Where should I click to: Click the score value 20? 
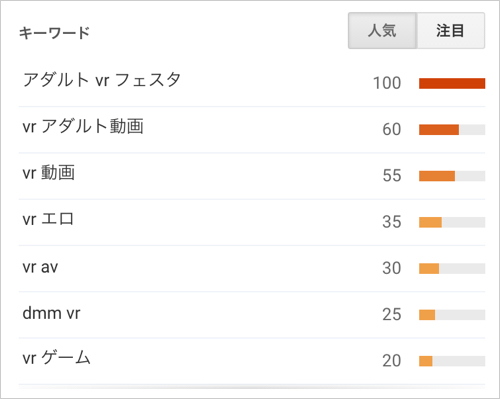(x=392, y=361)
